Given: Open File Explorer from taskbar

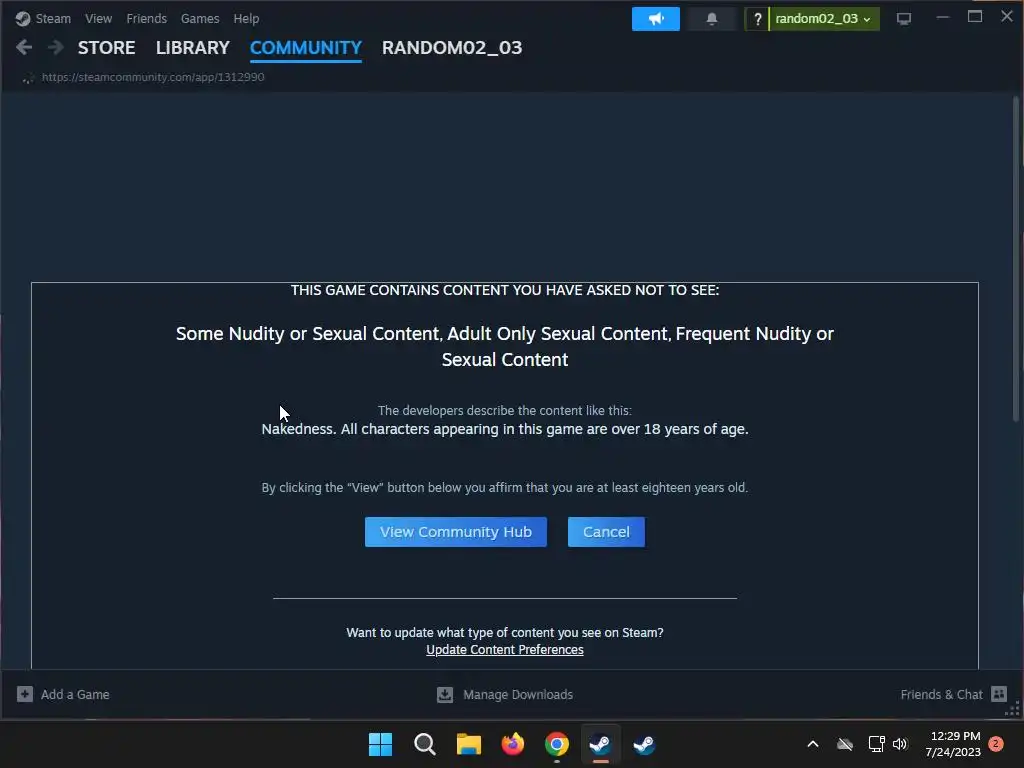Looking at the screenshot, I should [x=468, y=744].
